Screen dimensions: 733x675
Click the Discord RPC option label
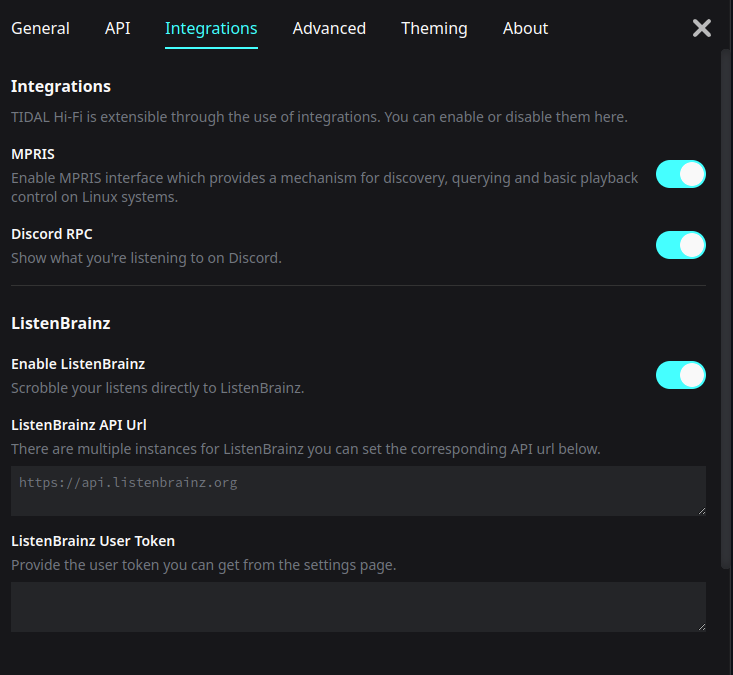52,234
